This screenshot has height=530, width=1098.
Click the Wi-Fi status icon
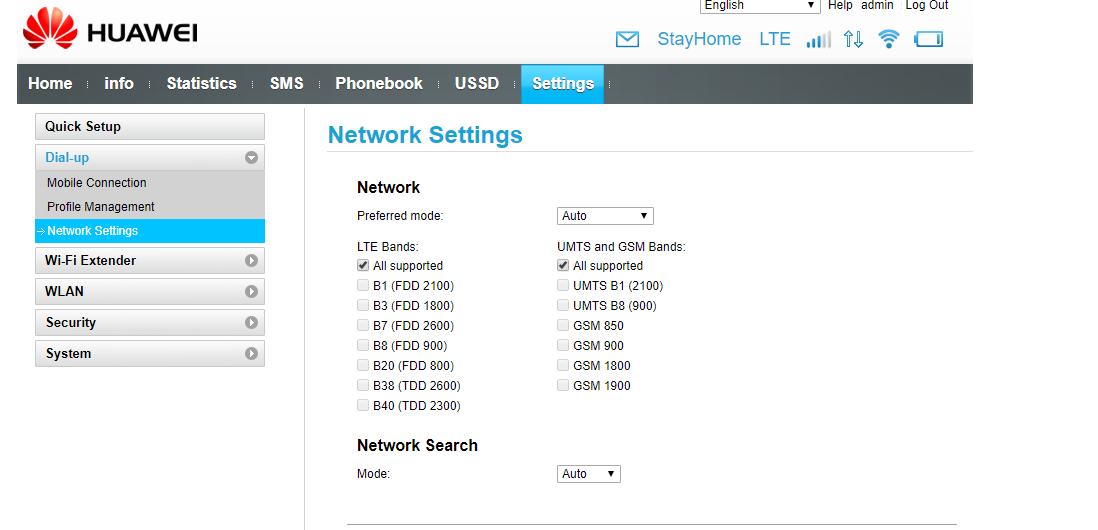[x=888, y=39]
